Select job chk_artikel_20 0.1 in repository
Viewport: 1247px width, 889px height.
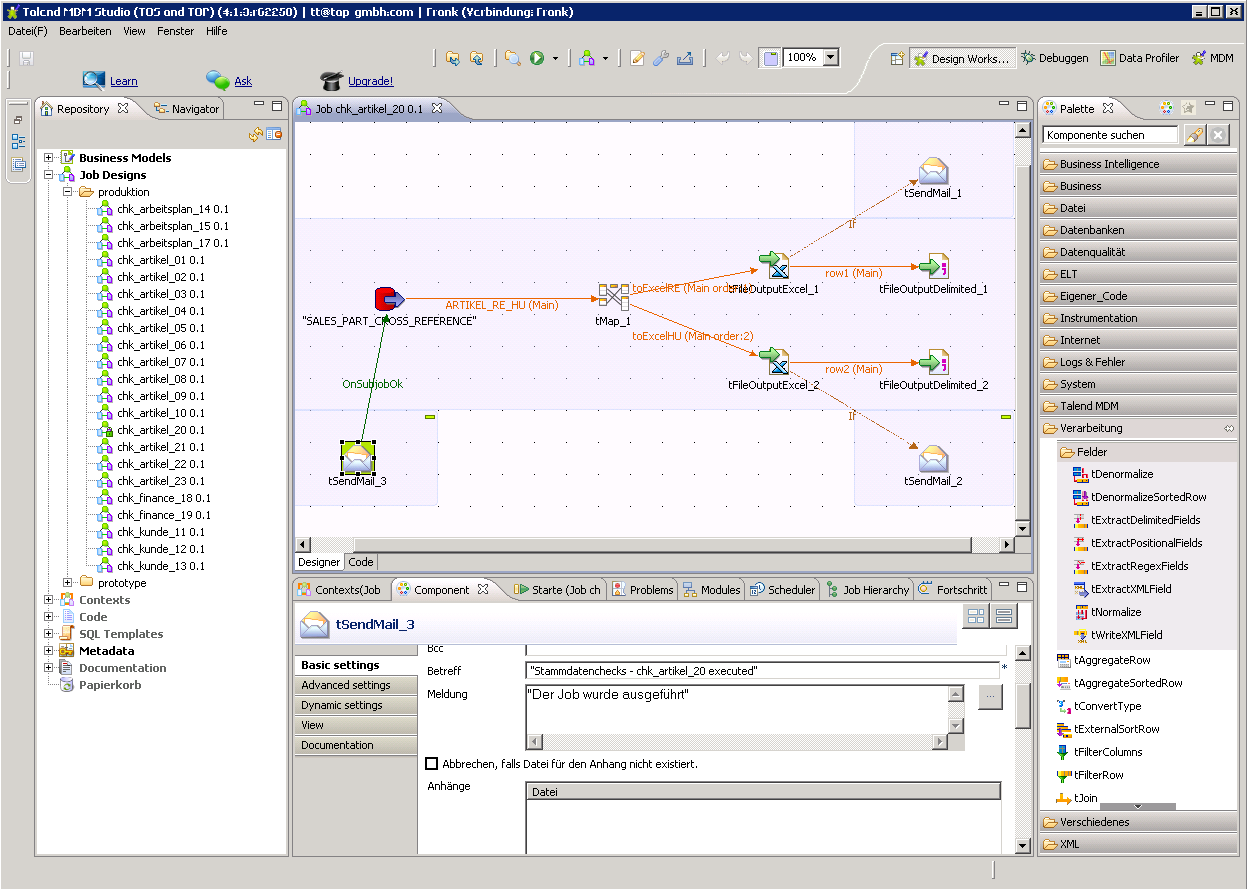[160, 430]
